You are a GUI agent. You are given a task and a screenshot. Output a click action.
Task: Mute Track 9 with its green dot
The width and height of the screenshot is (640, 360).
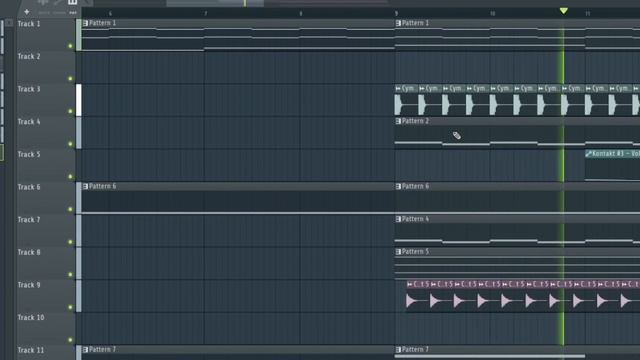[70, 307]
